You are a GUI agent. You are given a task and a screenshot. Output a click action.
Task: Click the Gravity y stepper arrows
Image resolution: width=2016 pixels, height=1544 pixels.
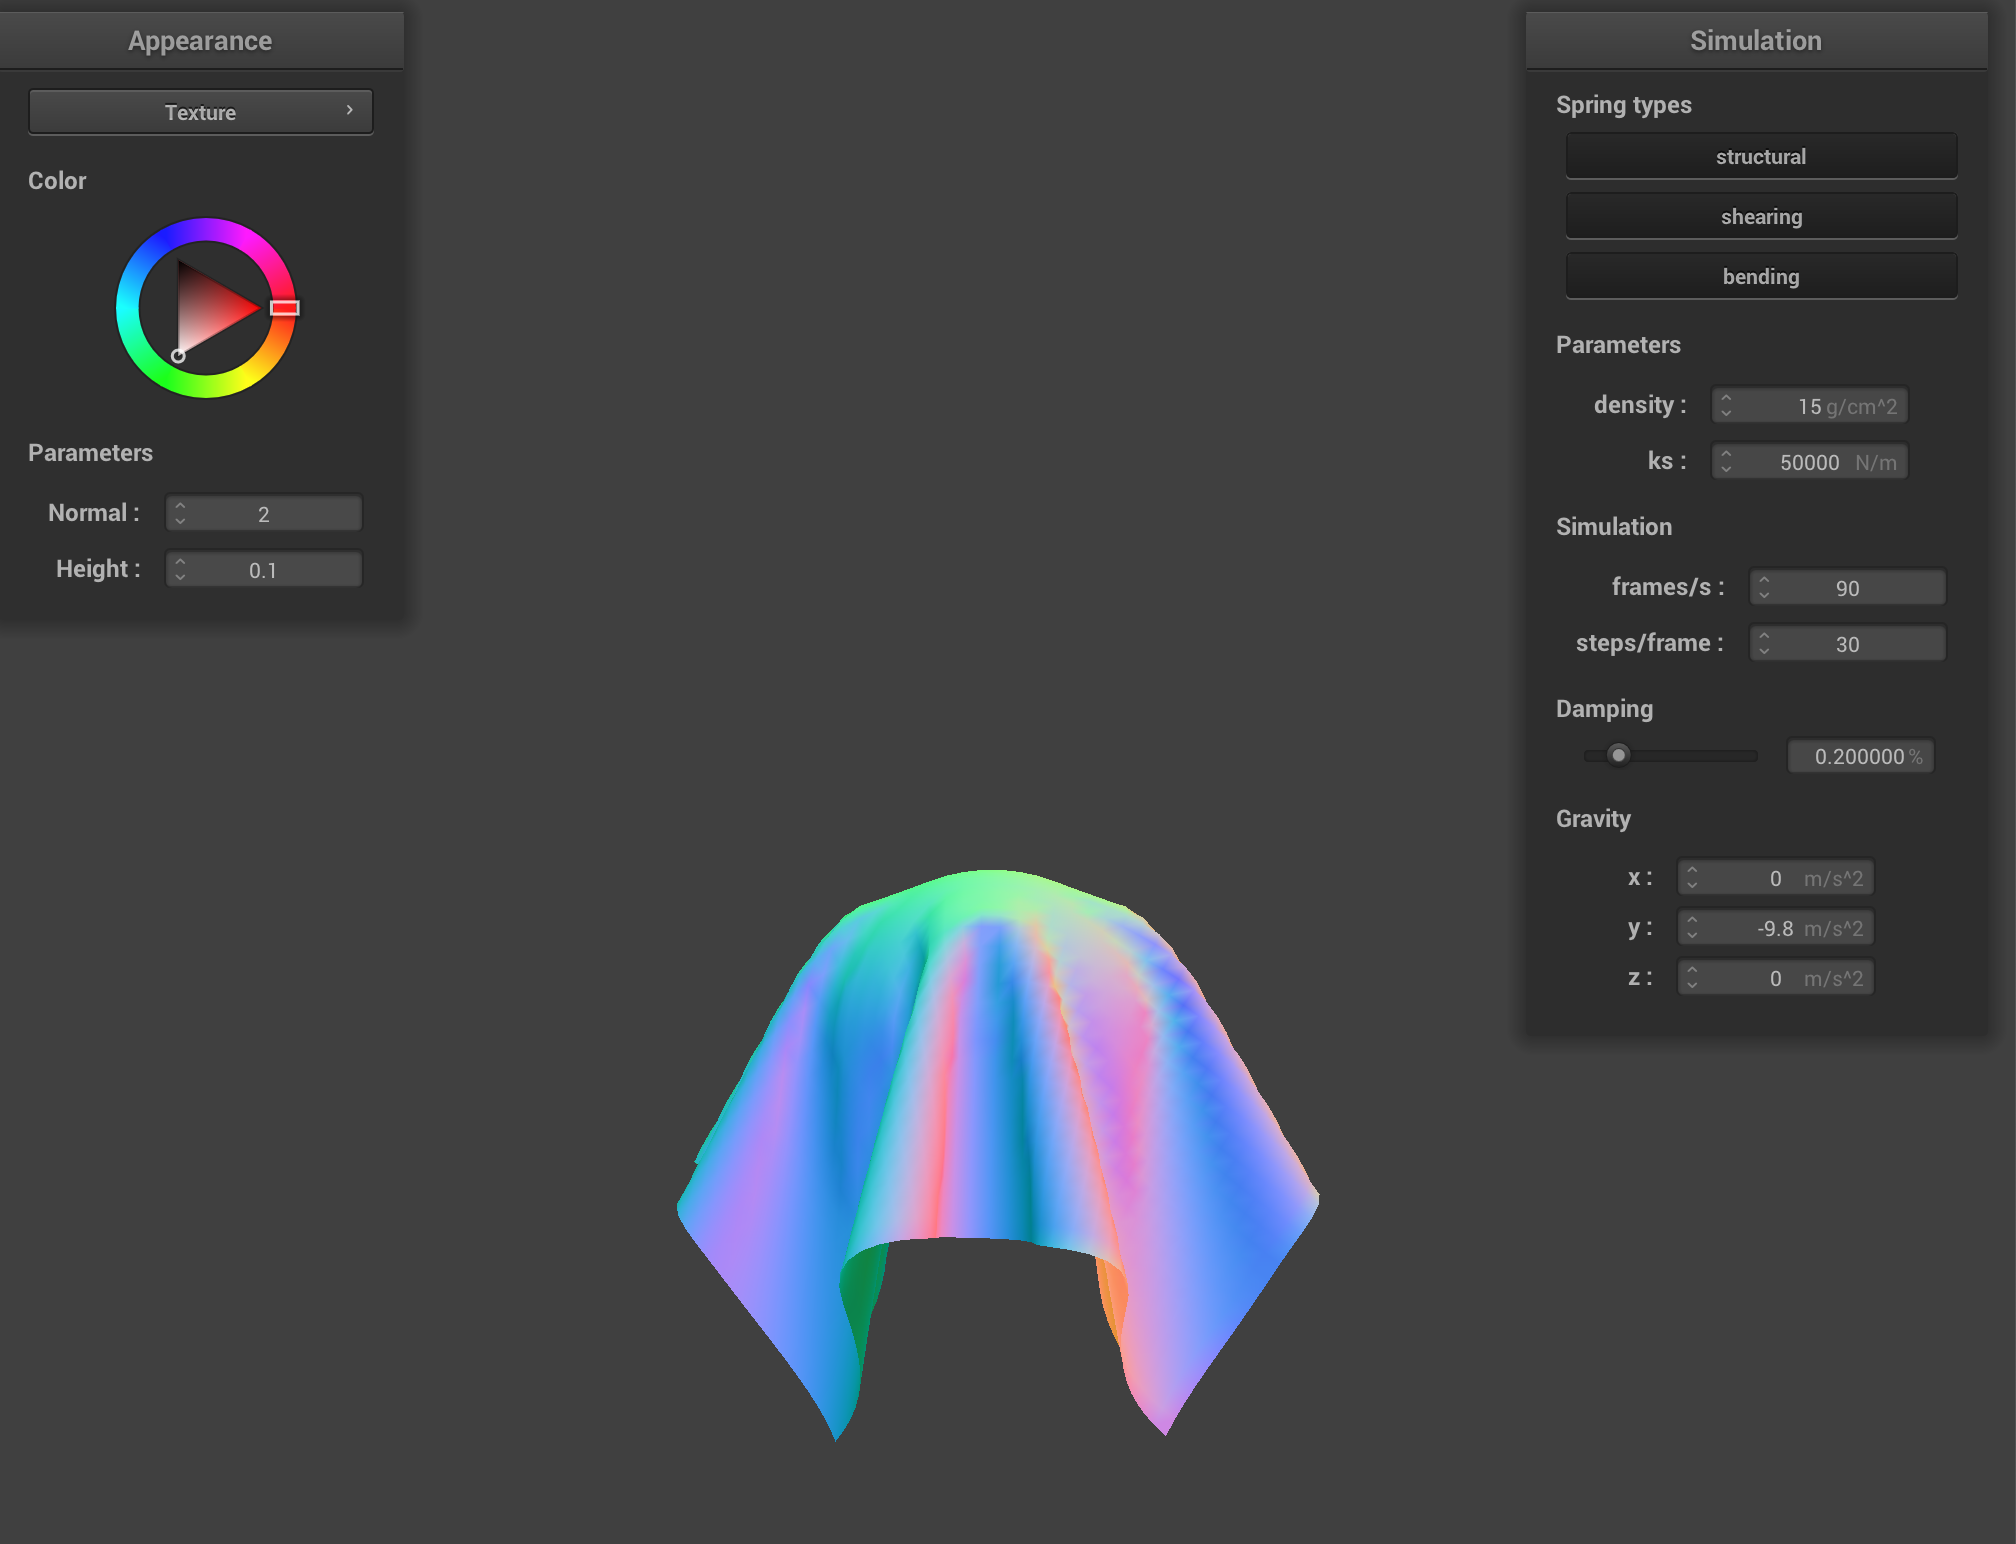(1692, 928)
